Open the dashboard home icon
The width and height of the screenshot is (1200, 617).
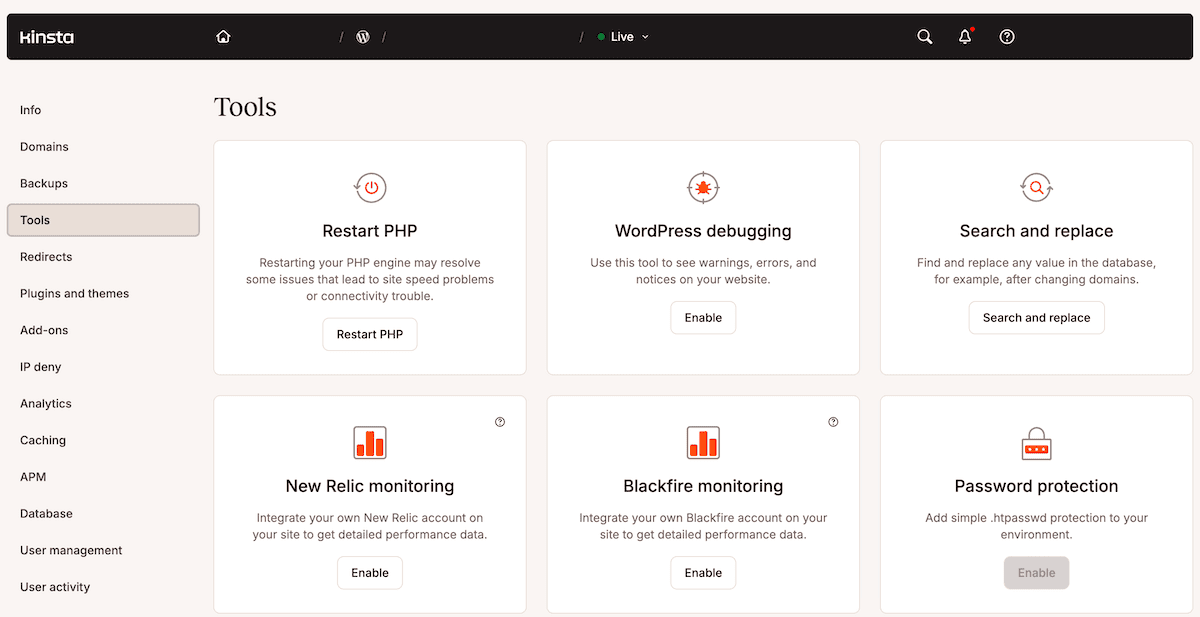(x=222, y=36)
